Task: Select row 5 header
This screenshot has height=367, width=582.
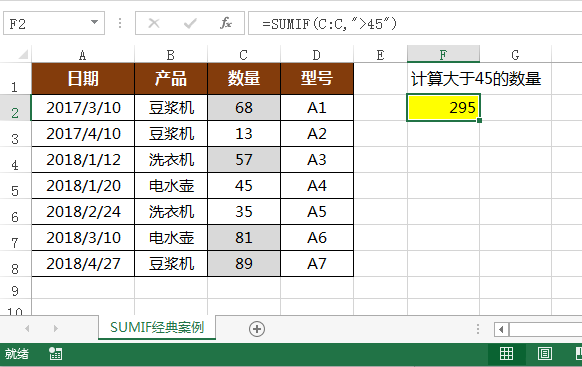Action: pos(15,186)
